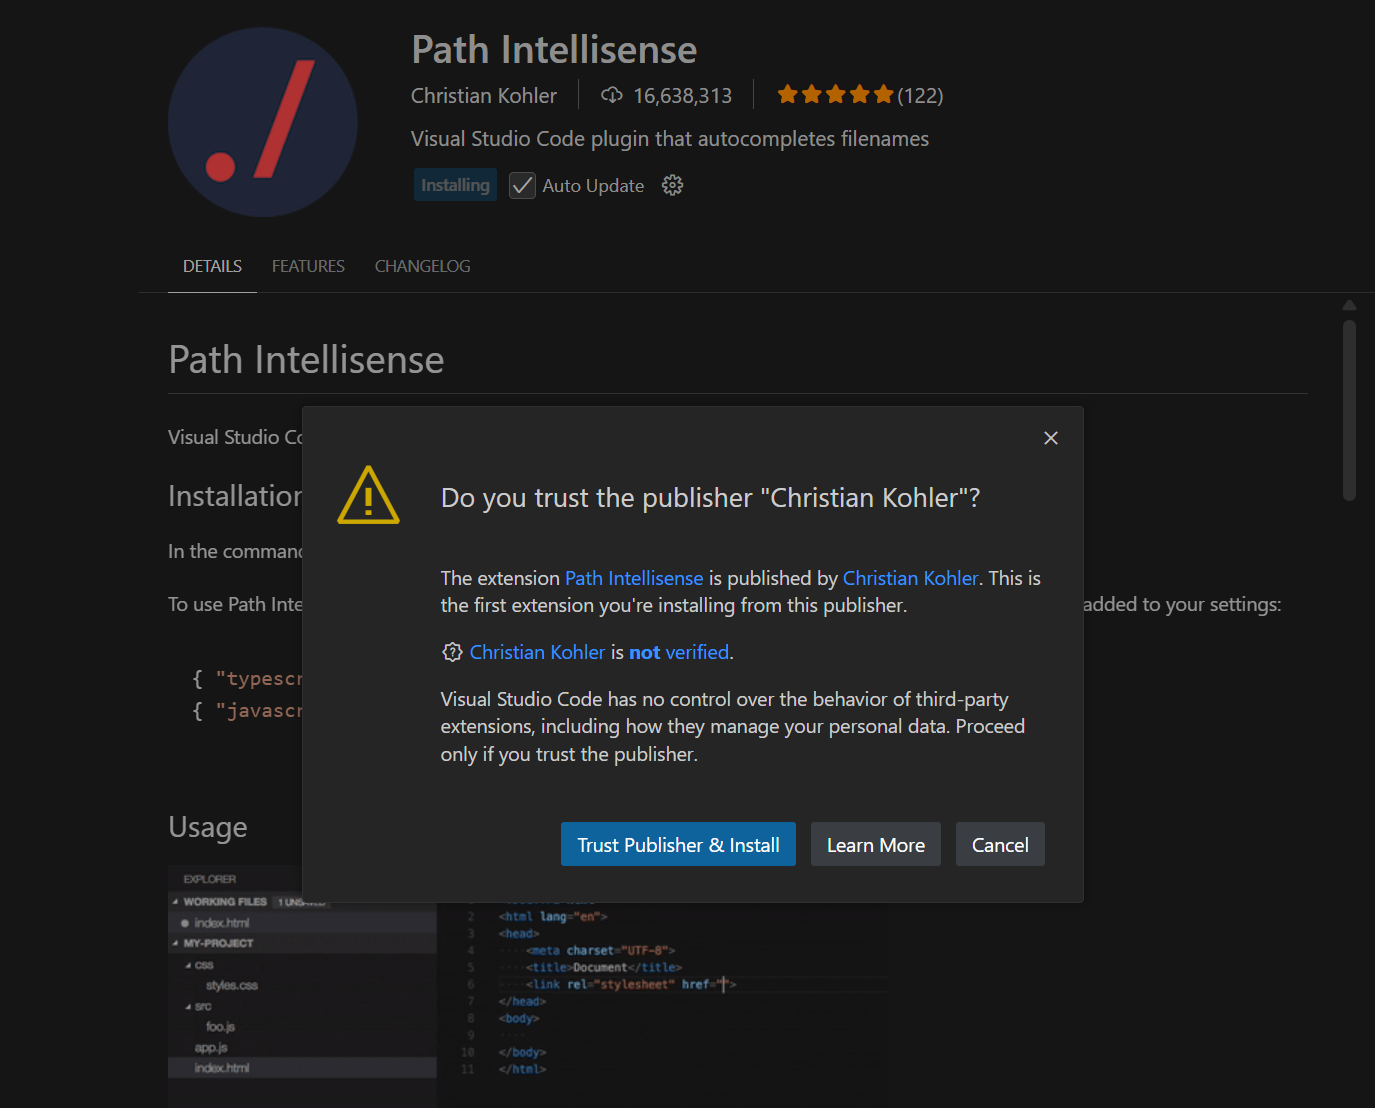Image resolution: width=1375 pixels, height=1108 pixels.
Task: Open the Path Intellisense link in dialog
Action: tap(634, 578)
